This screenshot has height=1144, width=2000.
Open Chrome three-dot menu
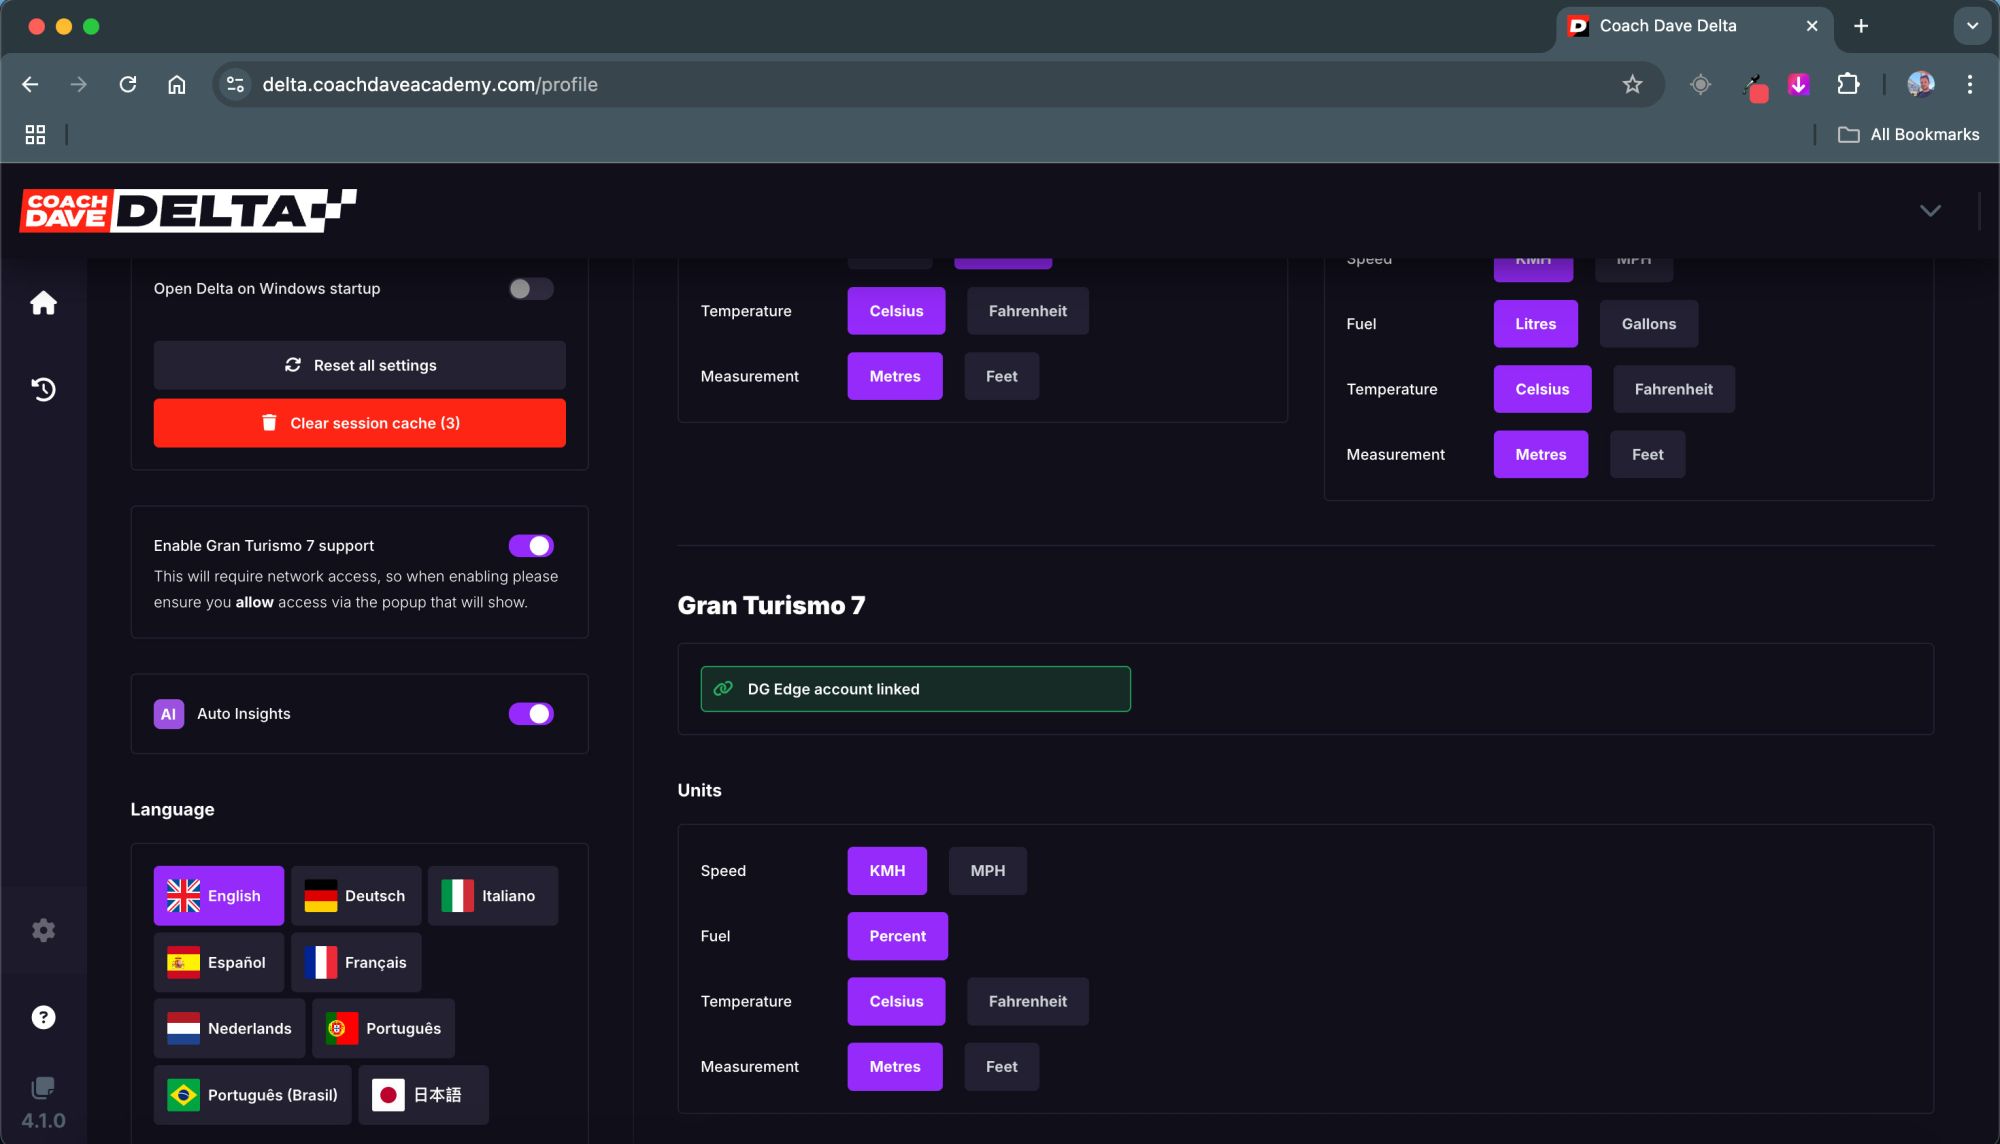click(1969, 84)
